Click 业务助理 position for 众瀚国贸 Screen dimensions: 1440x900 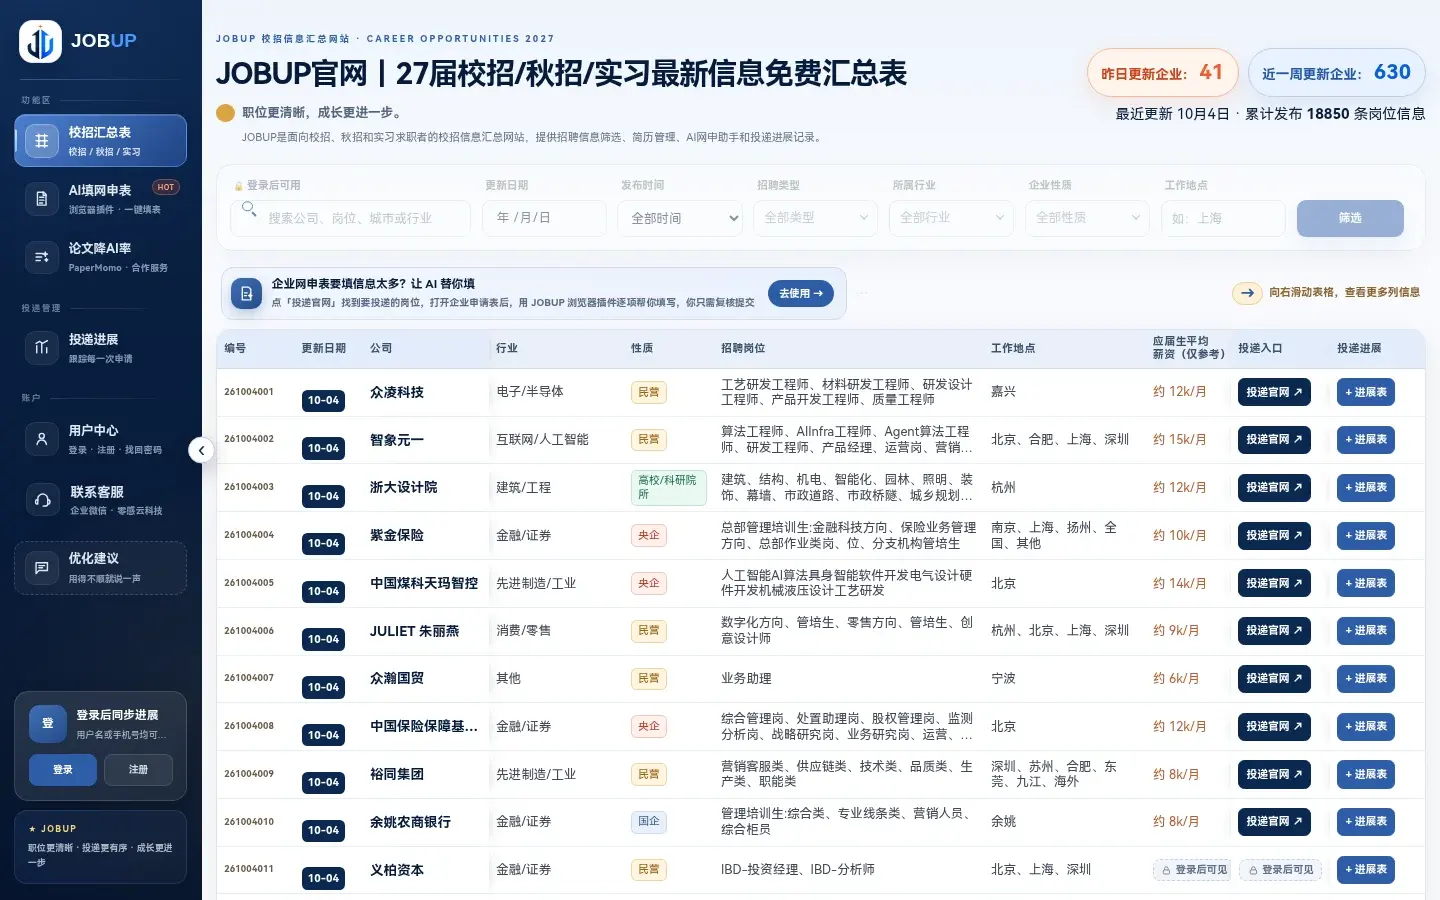coord(746,678)
